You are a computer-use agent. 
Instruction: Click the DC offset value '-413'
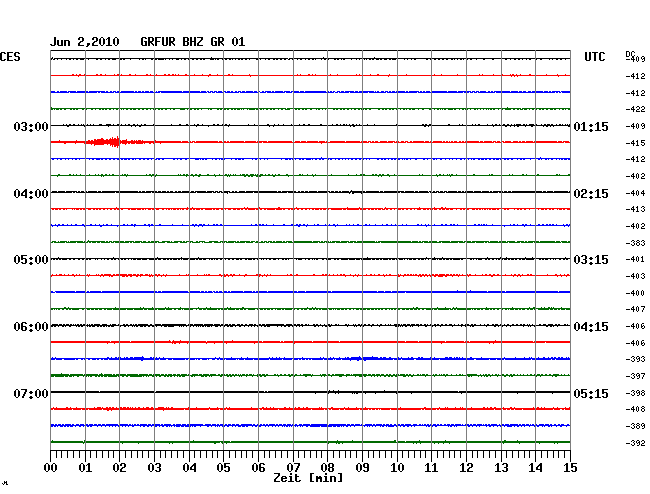click(635, 209)
